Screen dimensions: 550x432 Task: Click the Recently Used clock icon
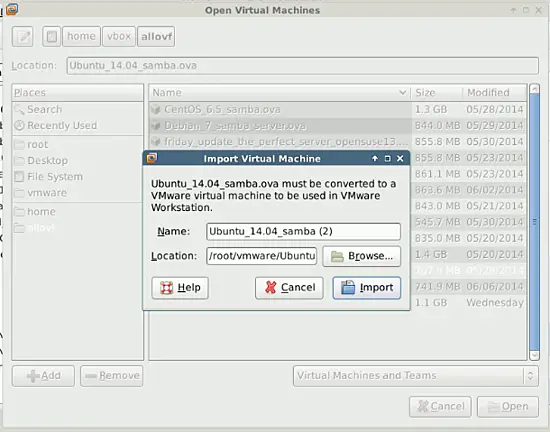[x=20, y=126]
